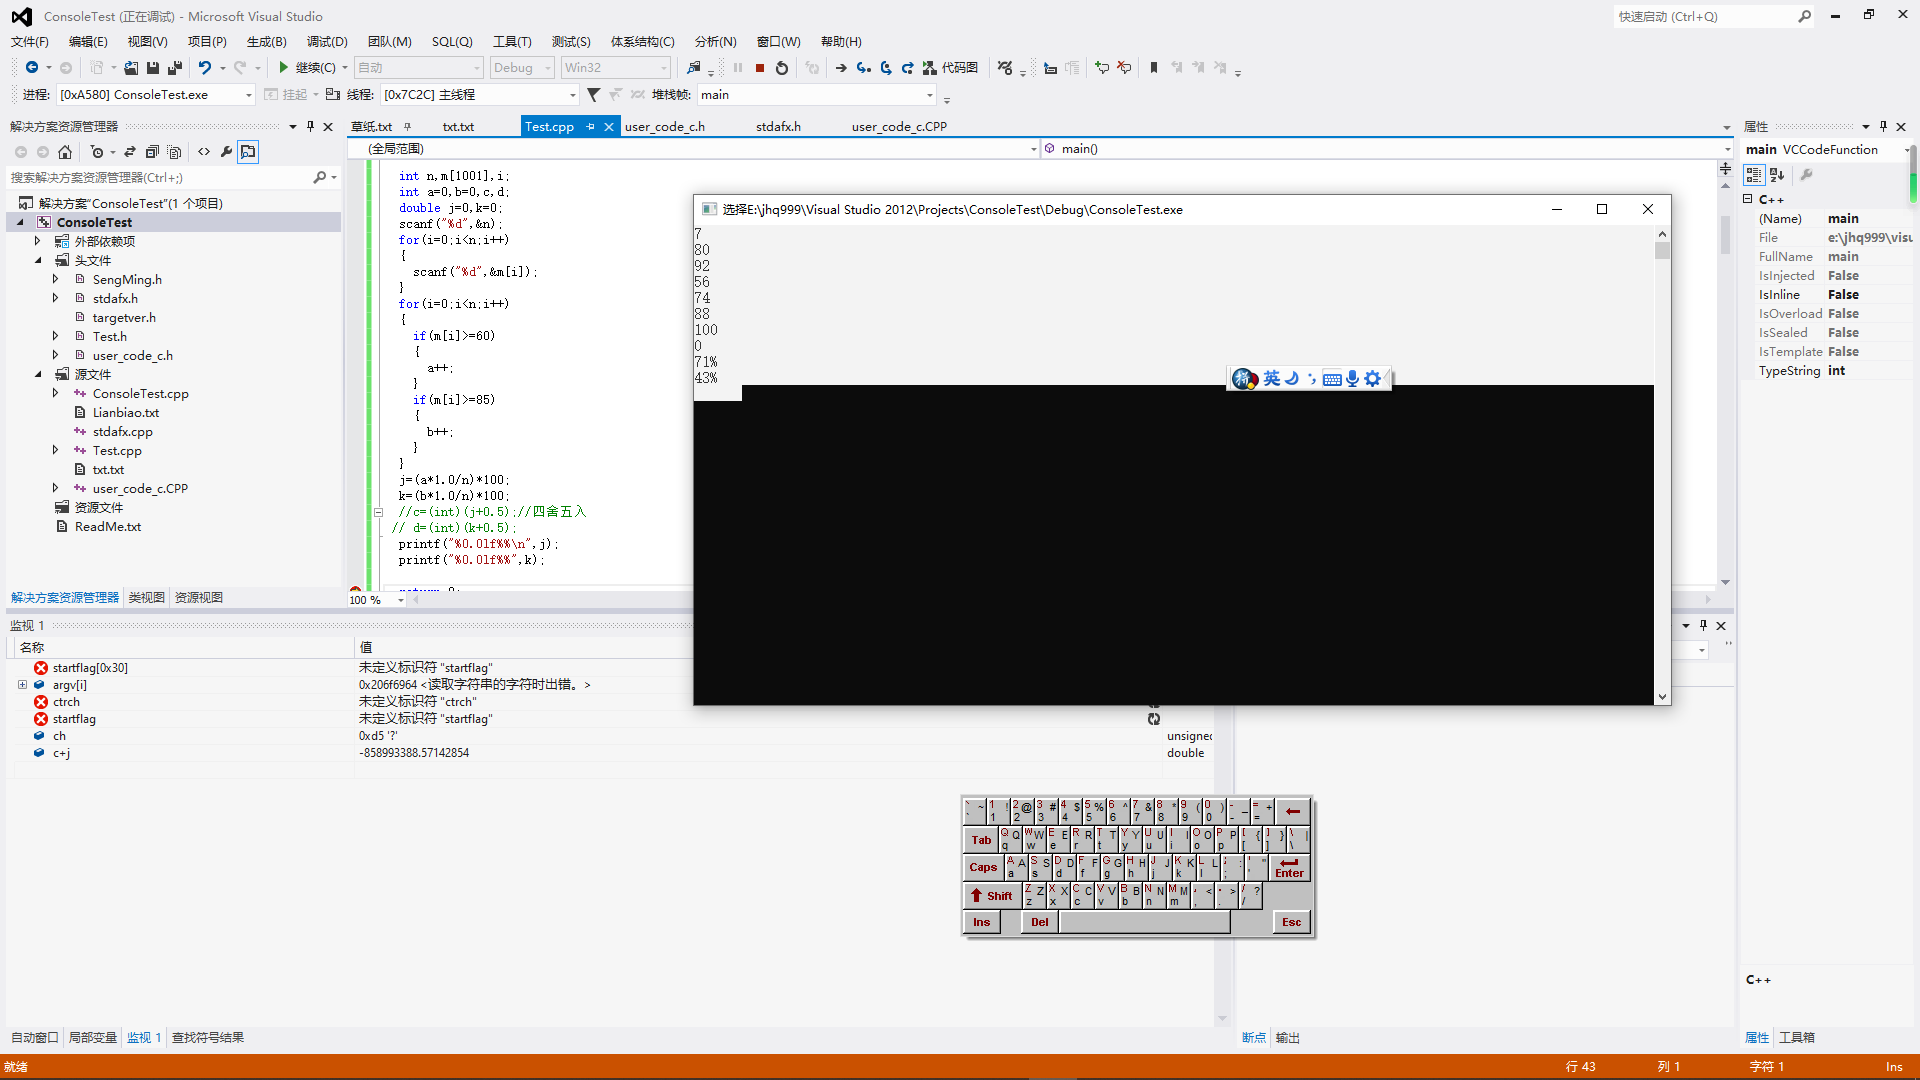The image size is (1920, 1080).
Task: Open the 工具(T) menu
Action: coord(512,41)
